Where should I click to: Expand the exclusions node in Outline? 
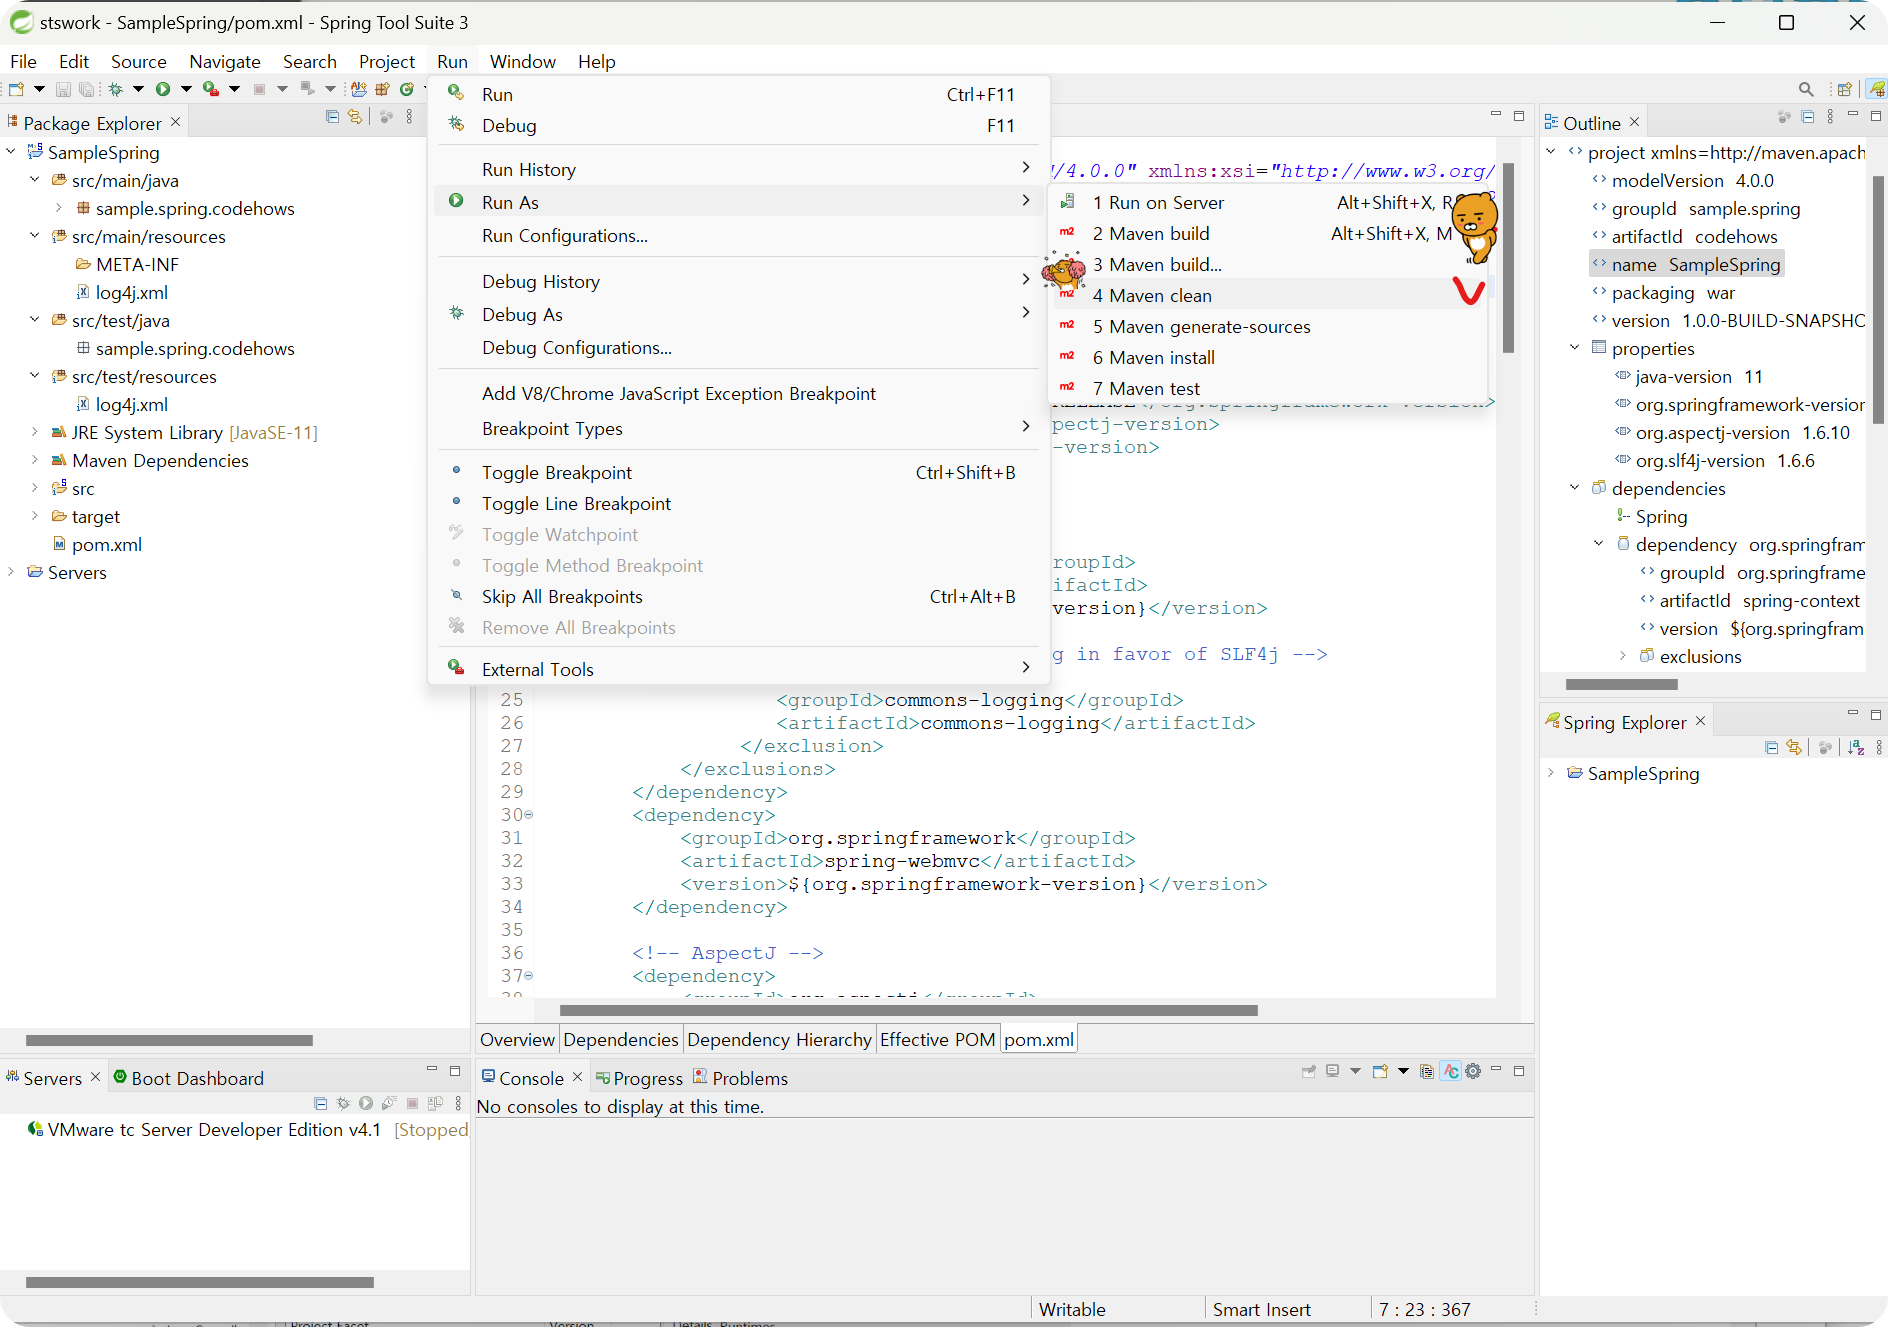(1623, 656)
